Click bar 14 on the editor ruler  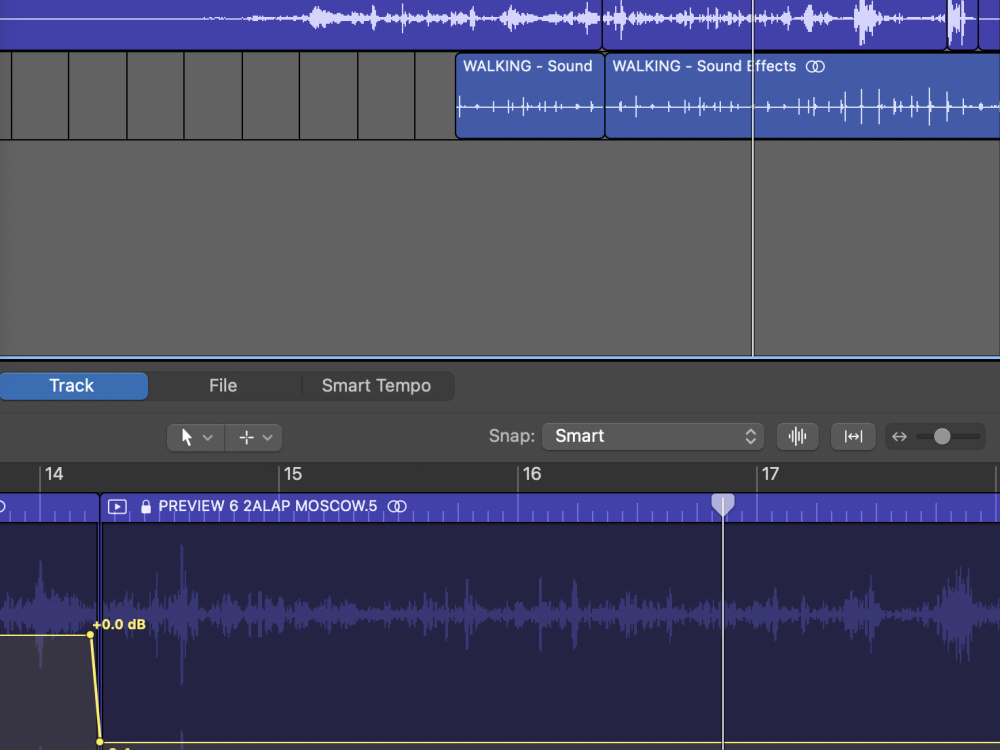tap(54, 474)
